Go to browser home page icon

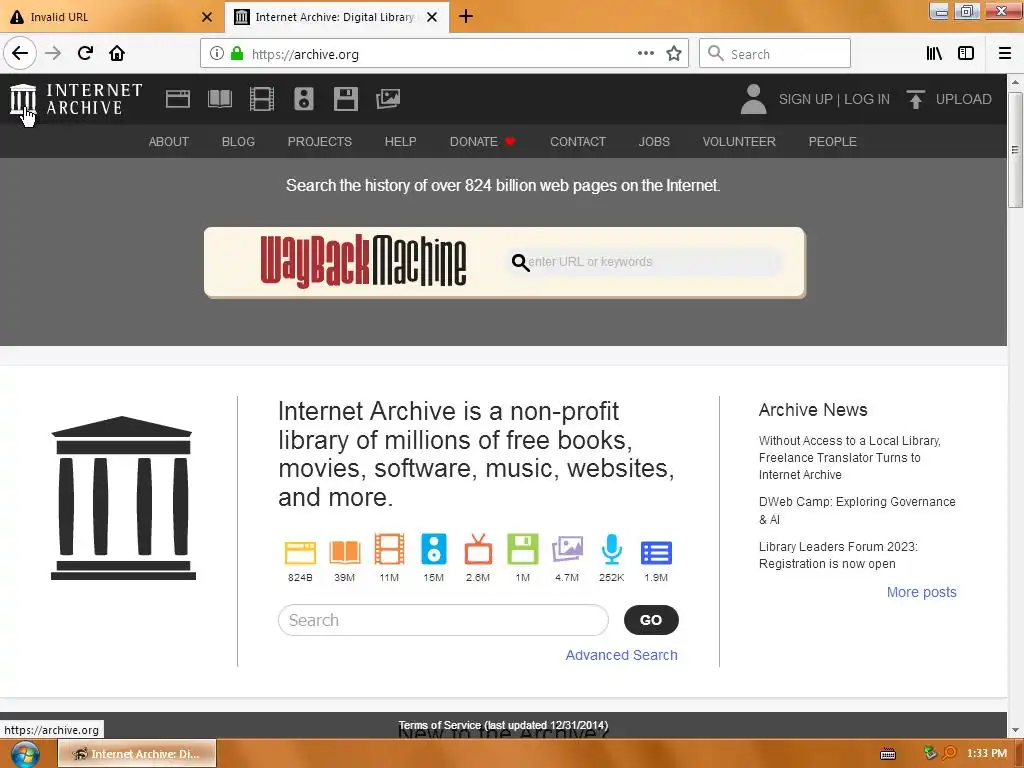117,54
